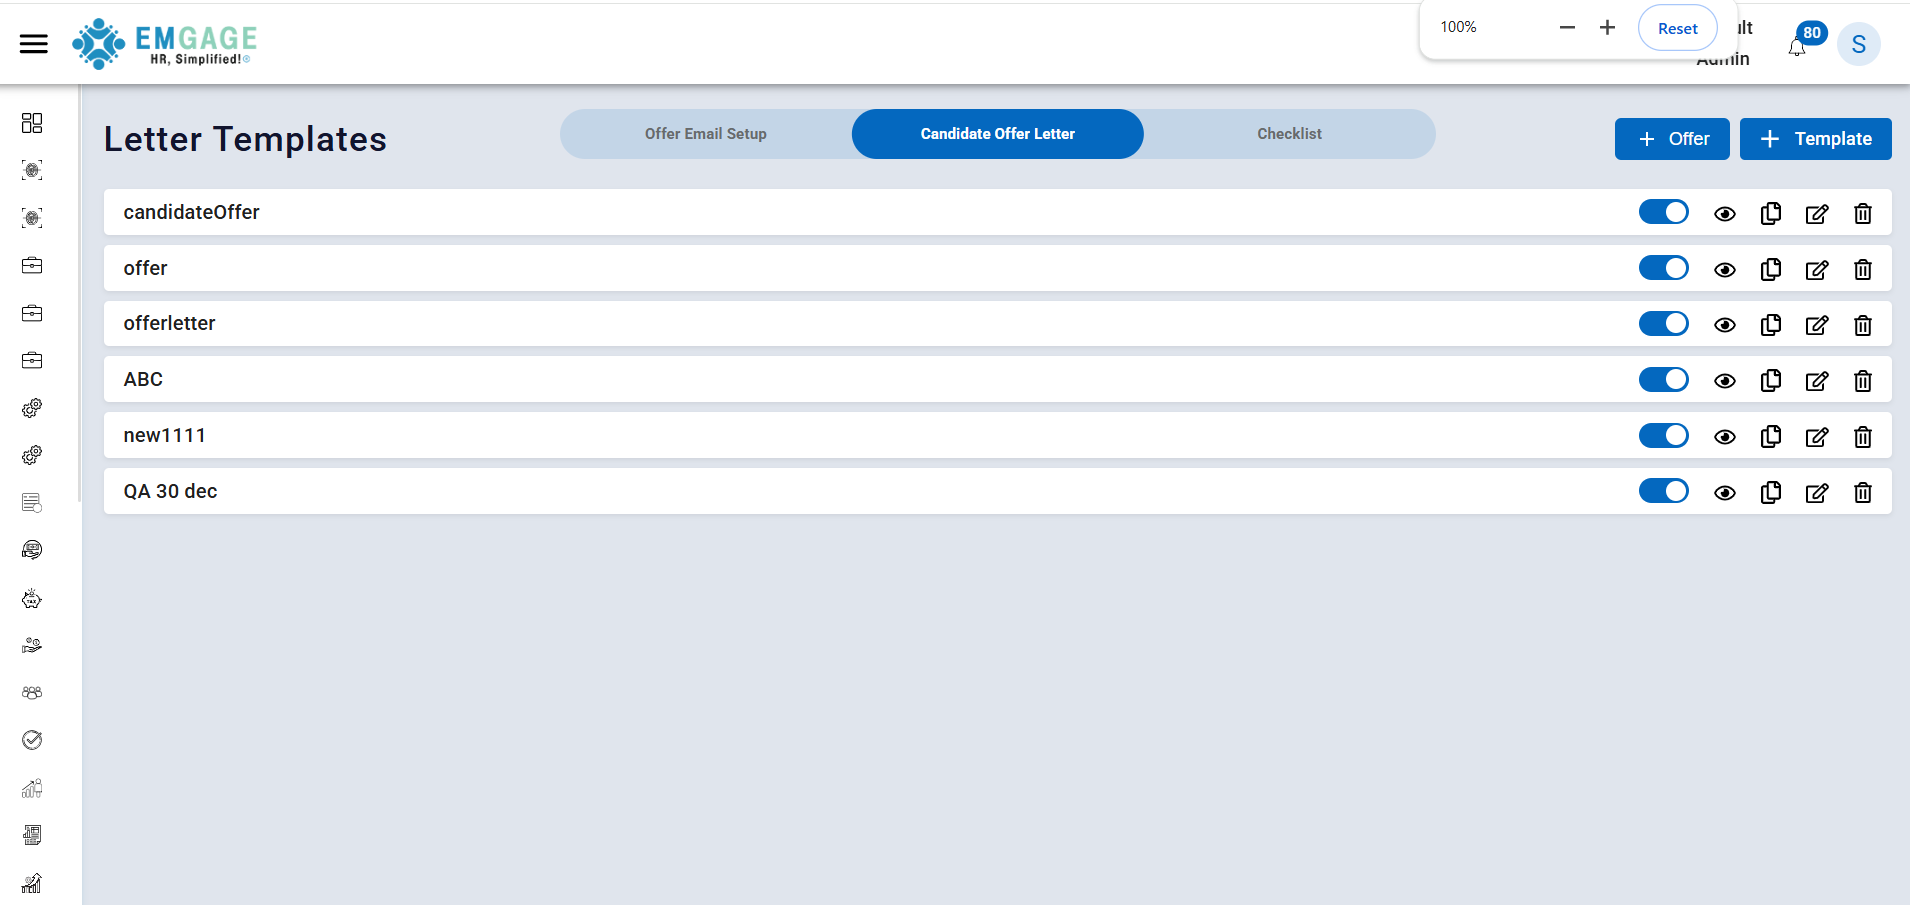This screenshot has width=1910, height=905.
Task: Open the team members icon in sidebar
Action: pos(32,692)
